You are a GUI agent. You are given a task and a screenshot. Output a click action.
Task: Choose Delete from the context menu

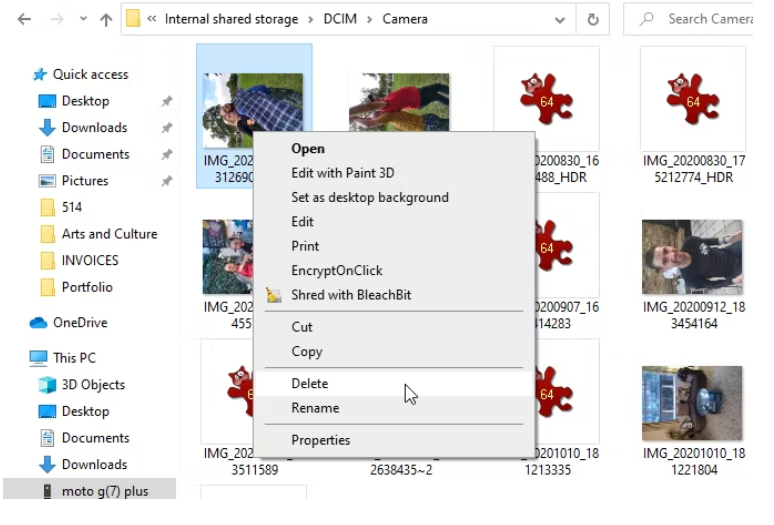click(309, 384)
